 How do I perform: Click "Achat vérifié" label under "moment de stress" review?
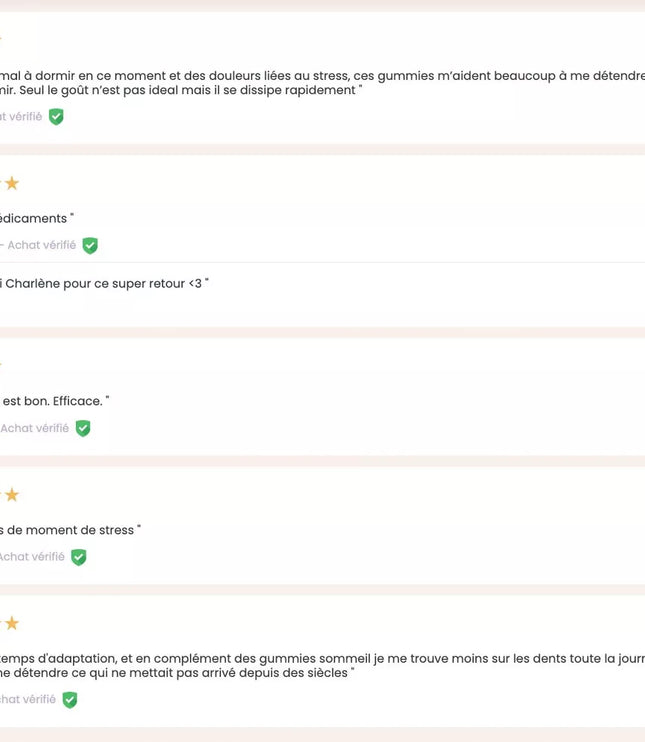32,557
